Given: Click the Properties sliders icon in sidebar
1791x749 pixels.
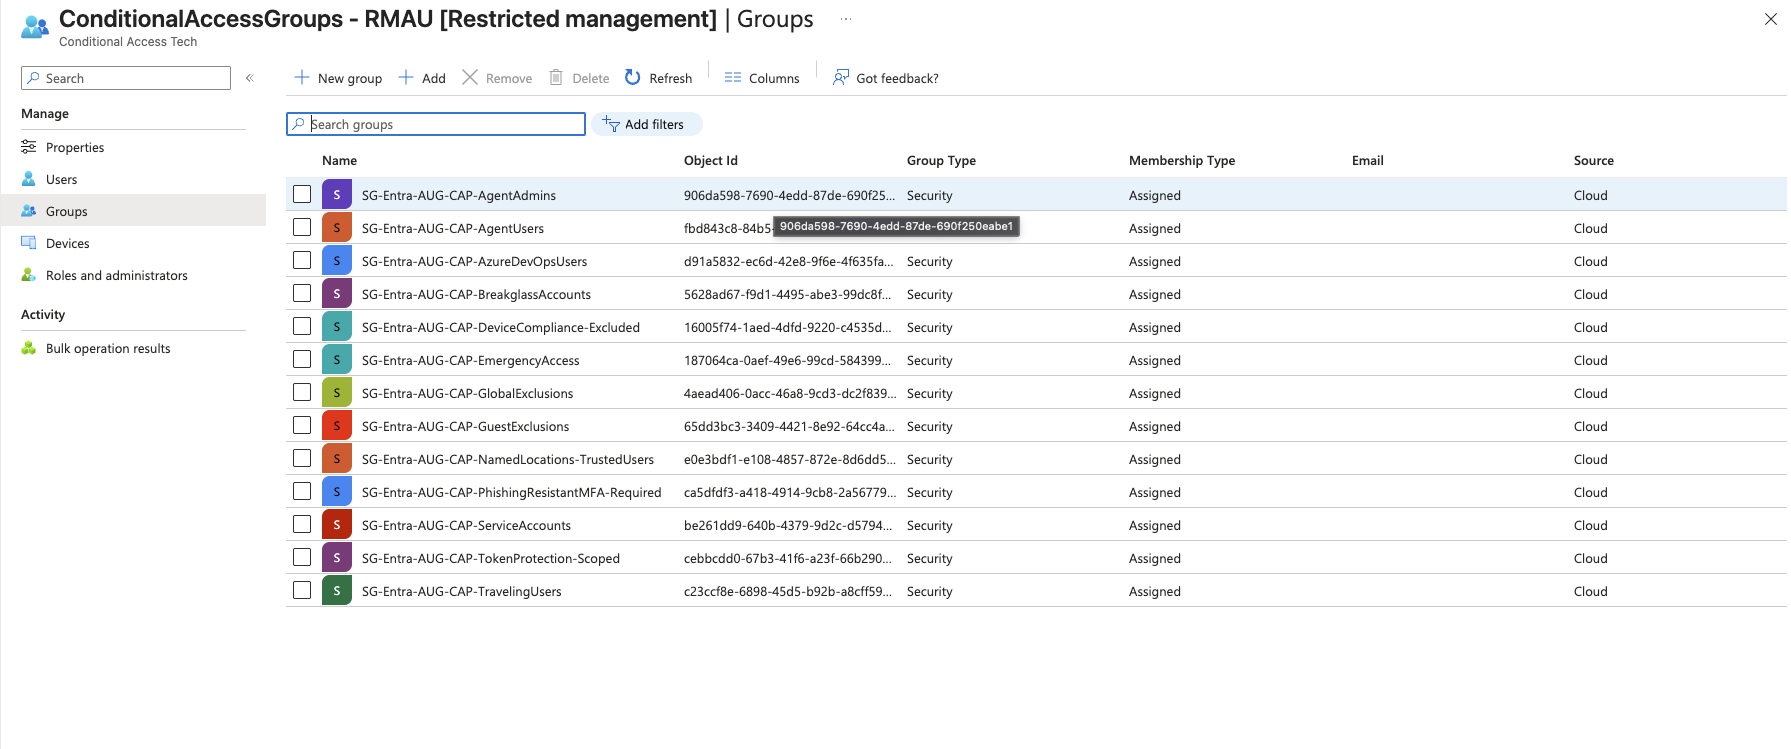Looking at the screenshot, I should coord(29,147).
